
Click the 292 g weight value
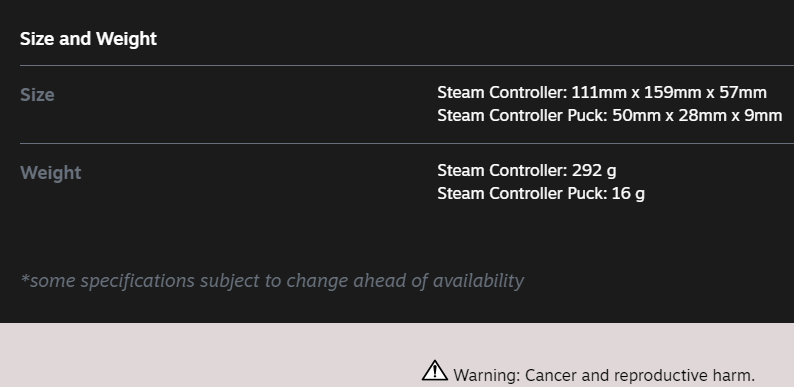tap(594, 171)
